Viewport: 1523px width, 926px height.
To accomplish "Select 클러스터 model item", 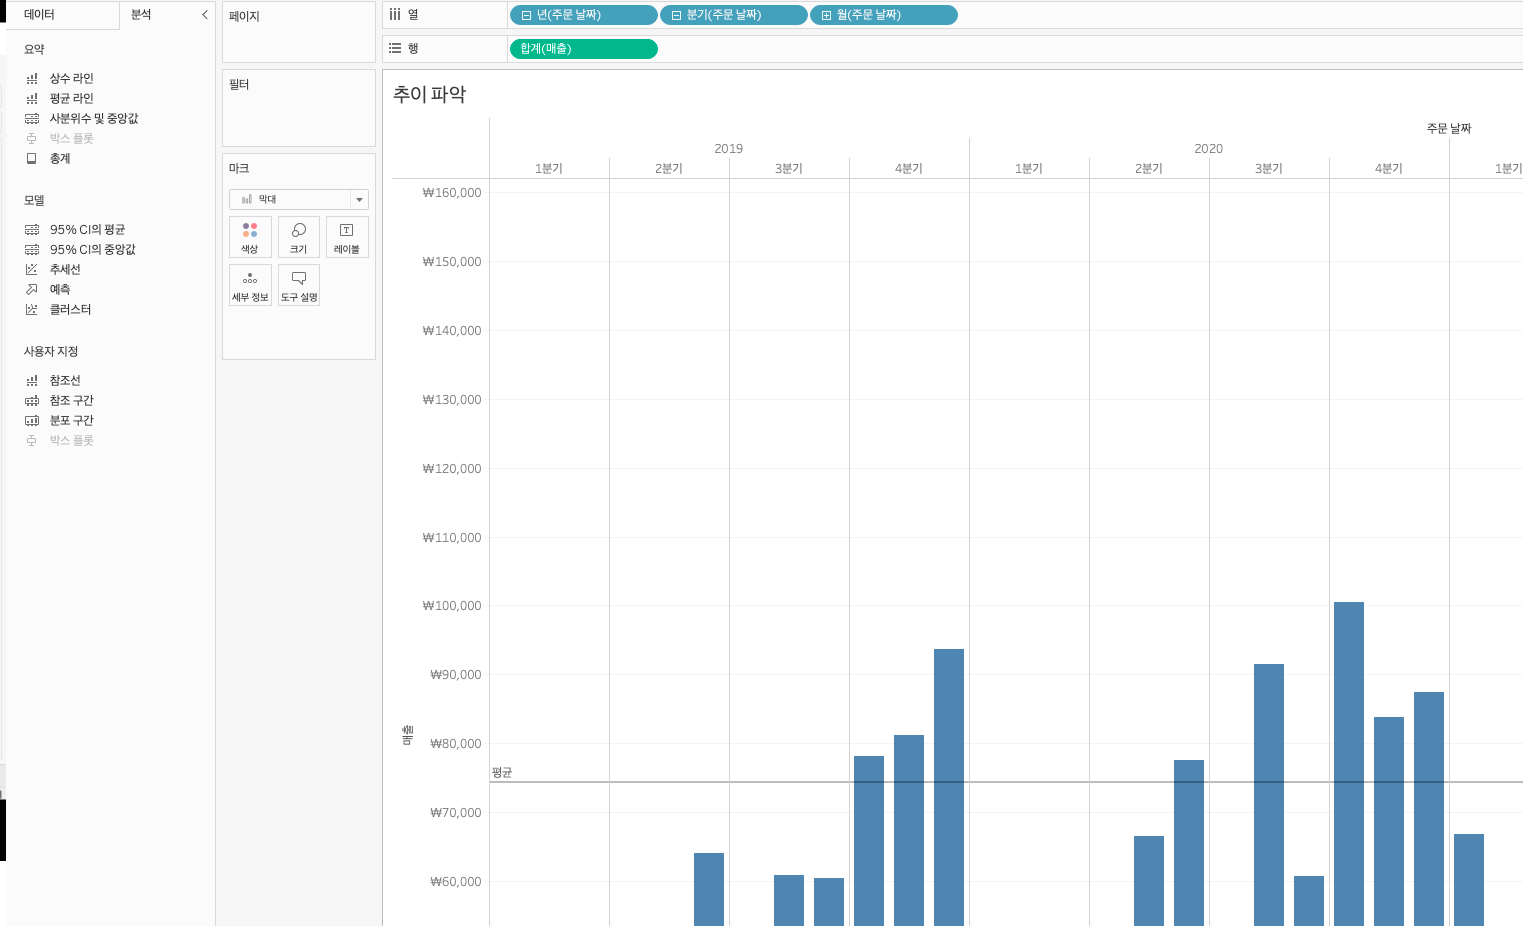I will pos(70,309).
